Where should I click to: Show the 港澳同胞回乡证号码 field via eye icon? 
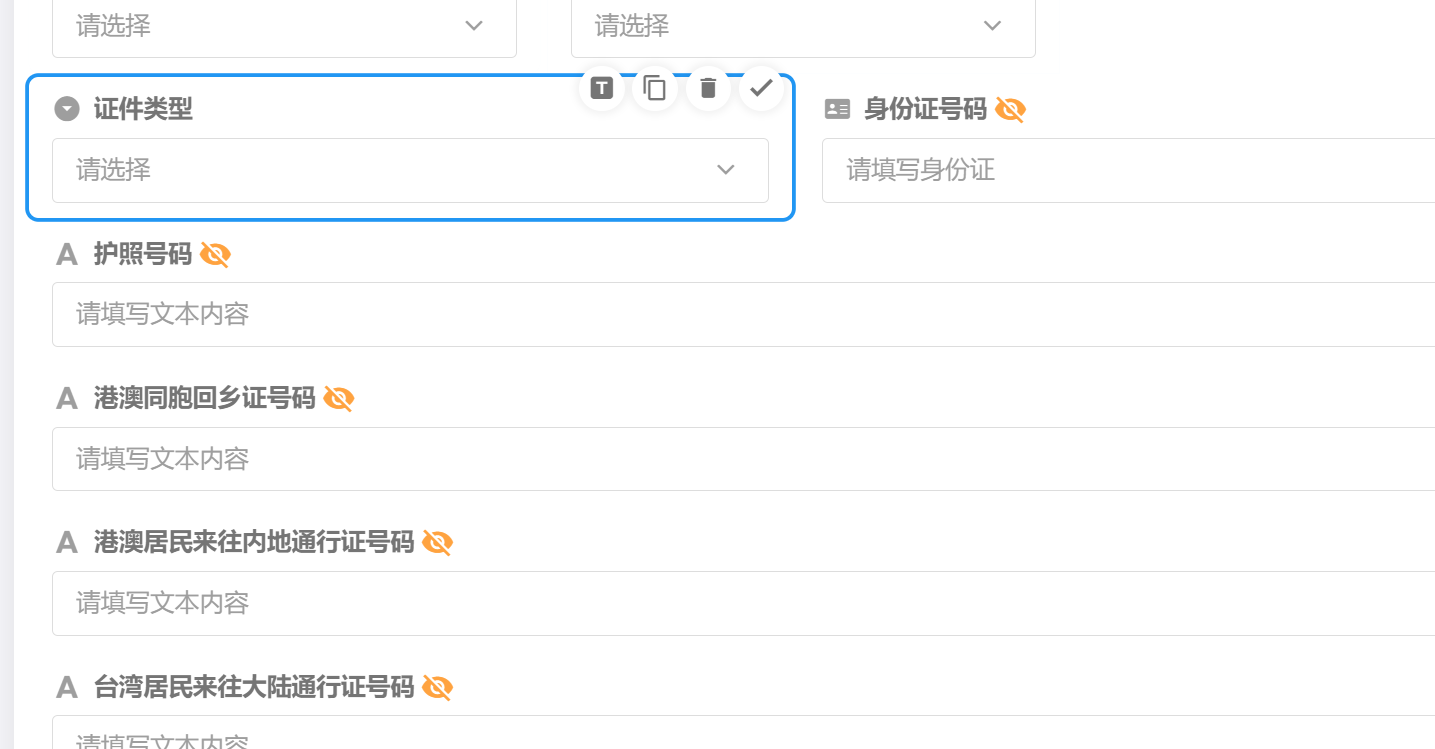coord(339,399)
